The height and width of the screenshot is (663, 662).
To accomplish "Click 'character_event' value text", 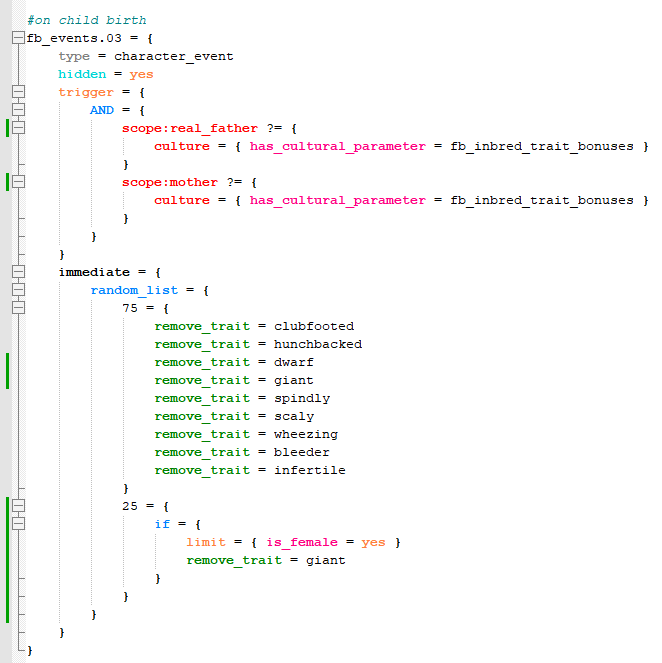I will click(x=174, y=56).
